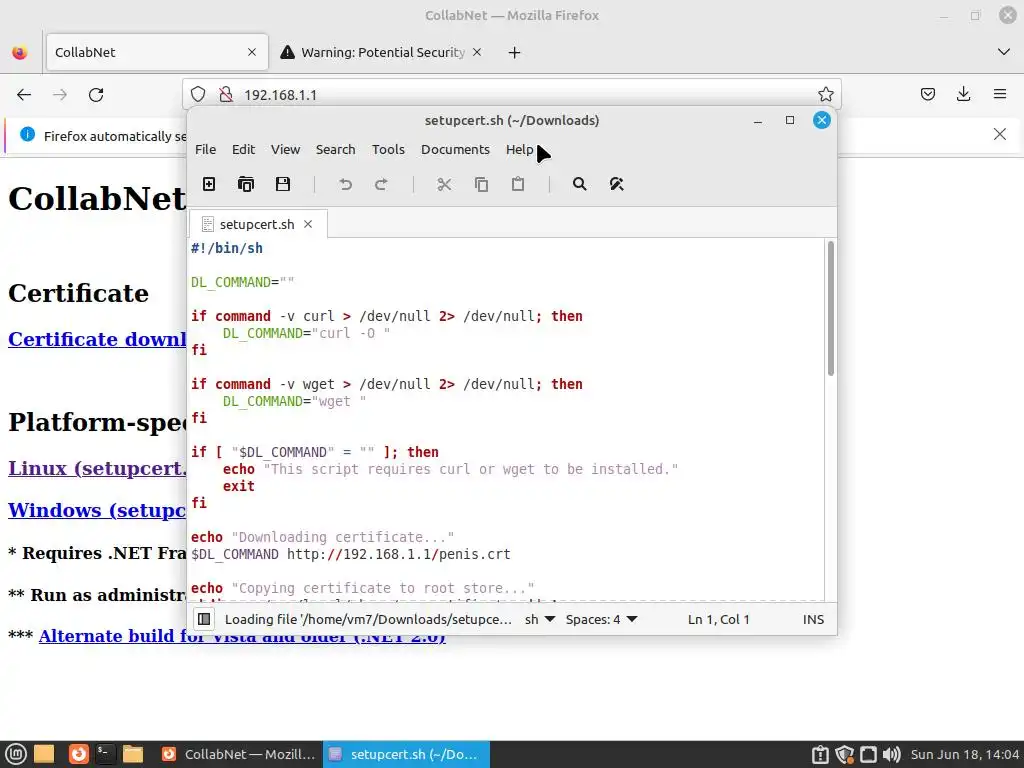
Task: Open Firefox application hamburger menu
Action: pos(1000,95)
